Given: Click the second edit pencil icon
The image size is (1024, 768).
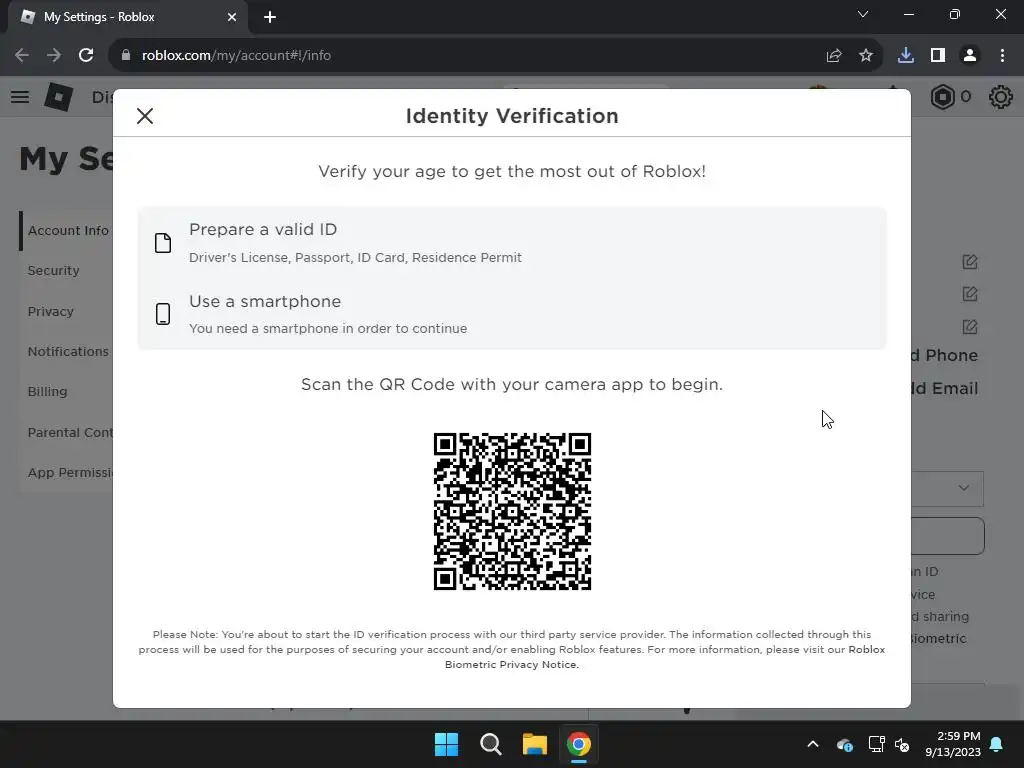Looking at the screenshot, I should click(970, 294).
